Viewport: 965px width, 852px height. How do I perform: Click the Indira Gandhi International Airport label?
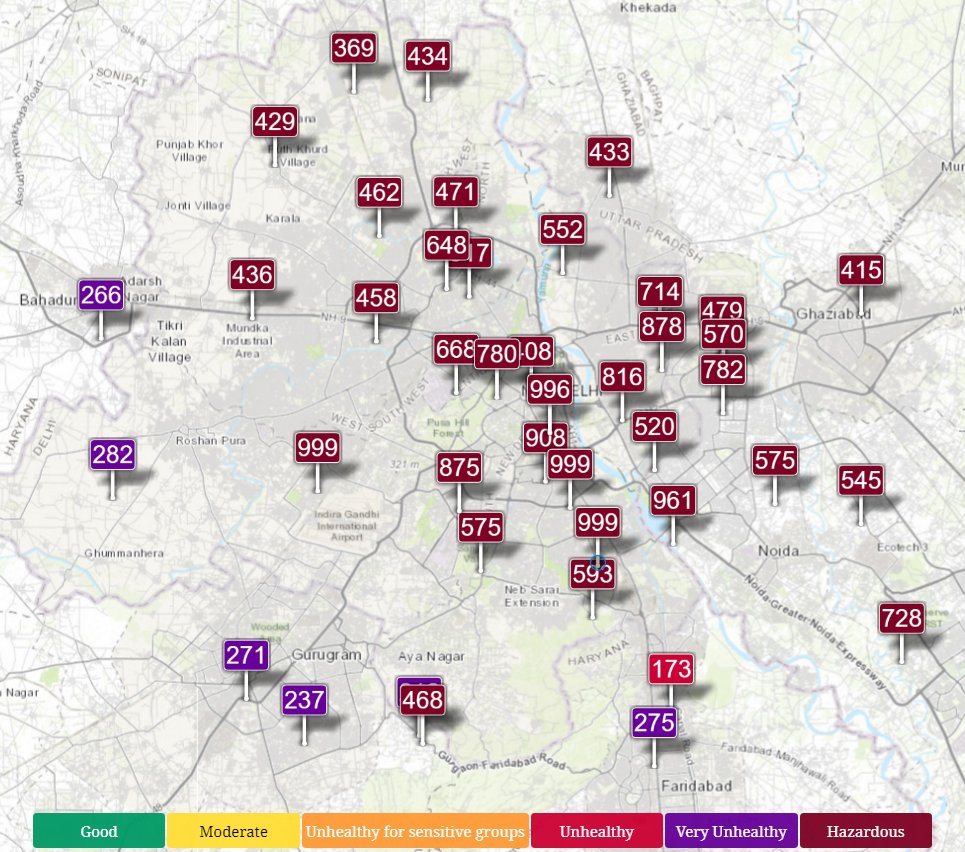(346, 526)
